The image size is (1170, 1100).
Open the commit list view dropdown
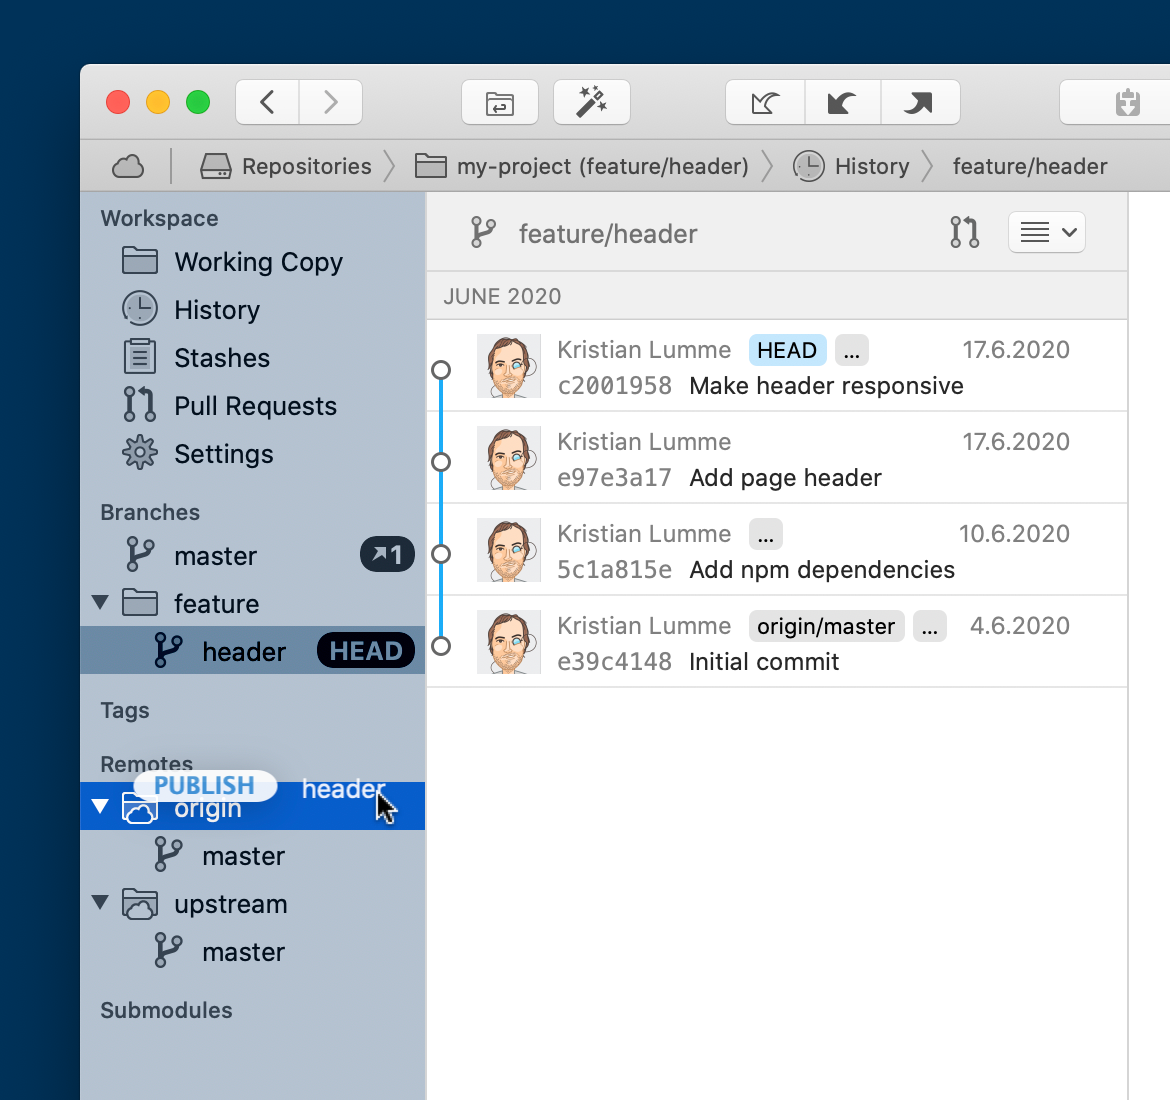(x=1046, y=232)
